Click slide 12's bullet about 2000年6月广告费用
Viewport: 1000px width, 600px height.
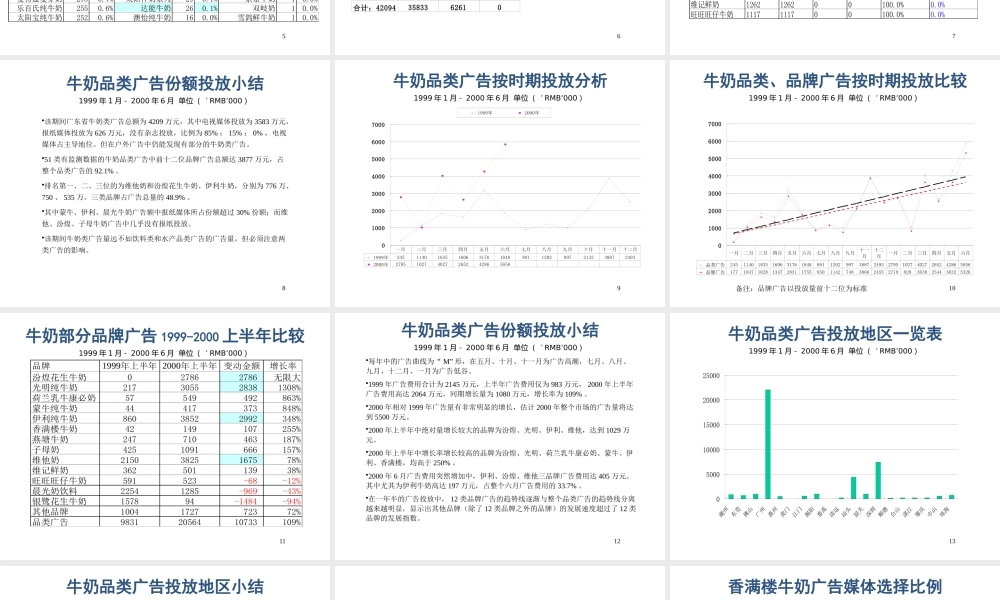point(499,481)
